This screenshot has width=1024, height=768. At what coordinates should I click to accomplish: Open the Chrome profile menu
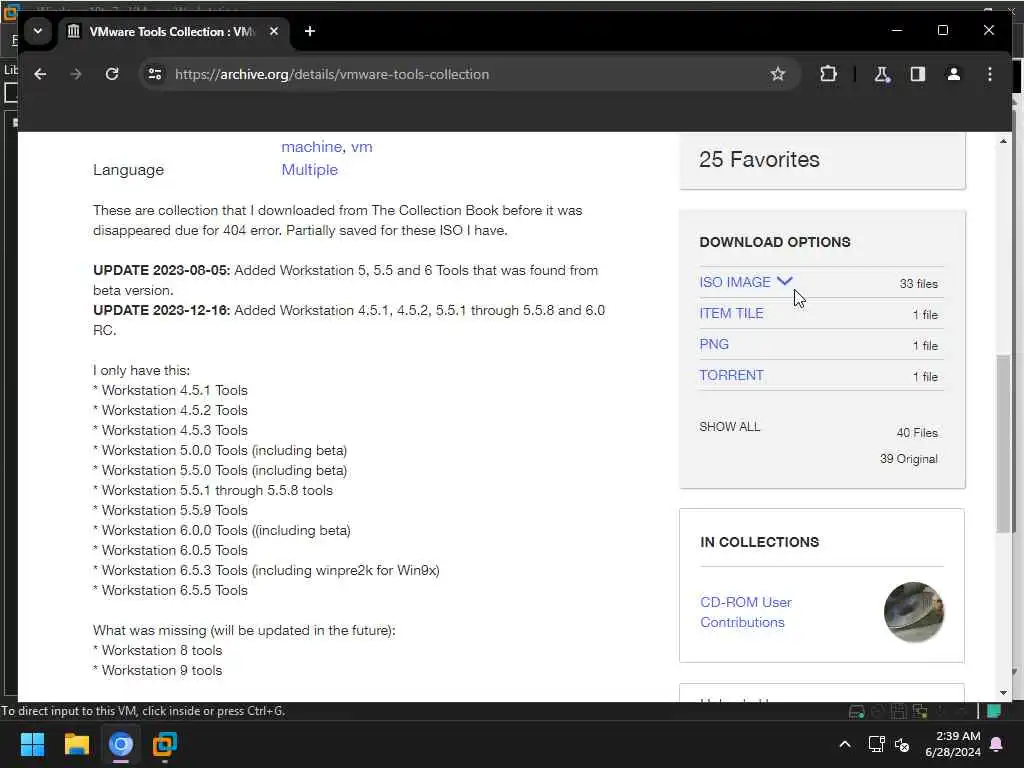(953, 74)
